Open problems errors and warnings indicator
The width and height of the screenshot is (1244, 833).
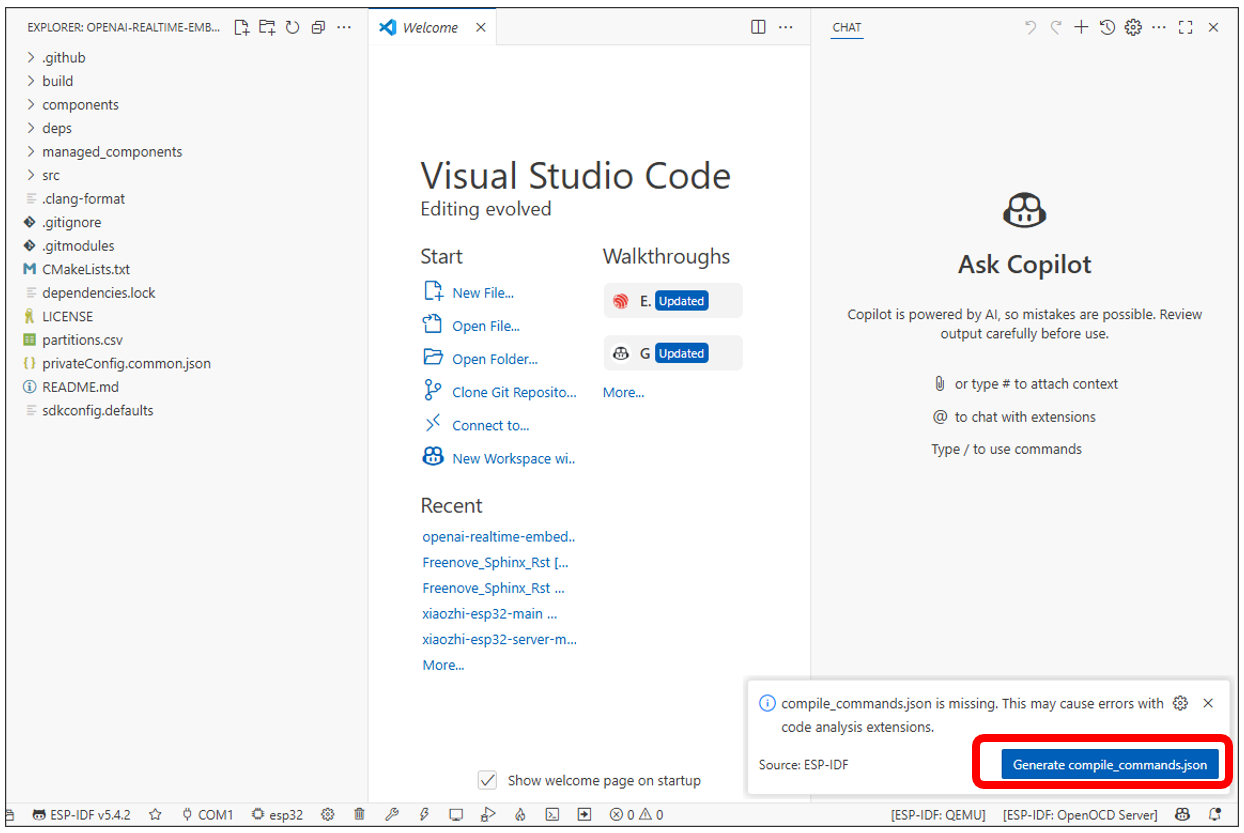(x=637, y=815)
